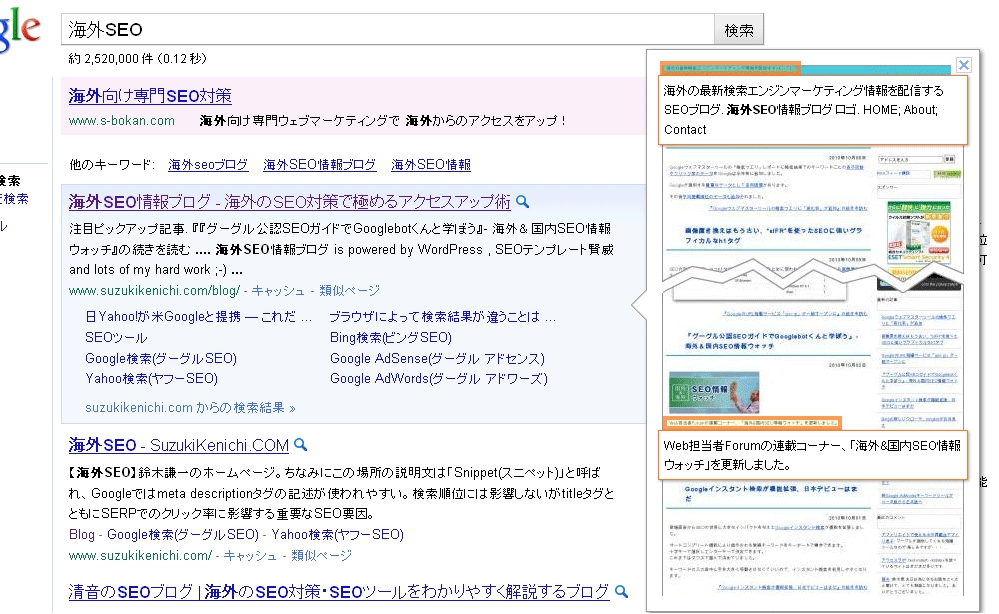
Task: Click the URL www.suzukikenichi.com/blog/
Action: pos(154,290)
